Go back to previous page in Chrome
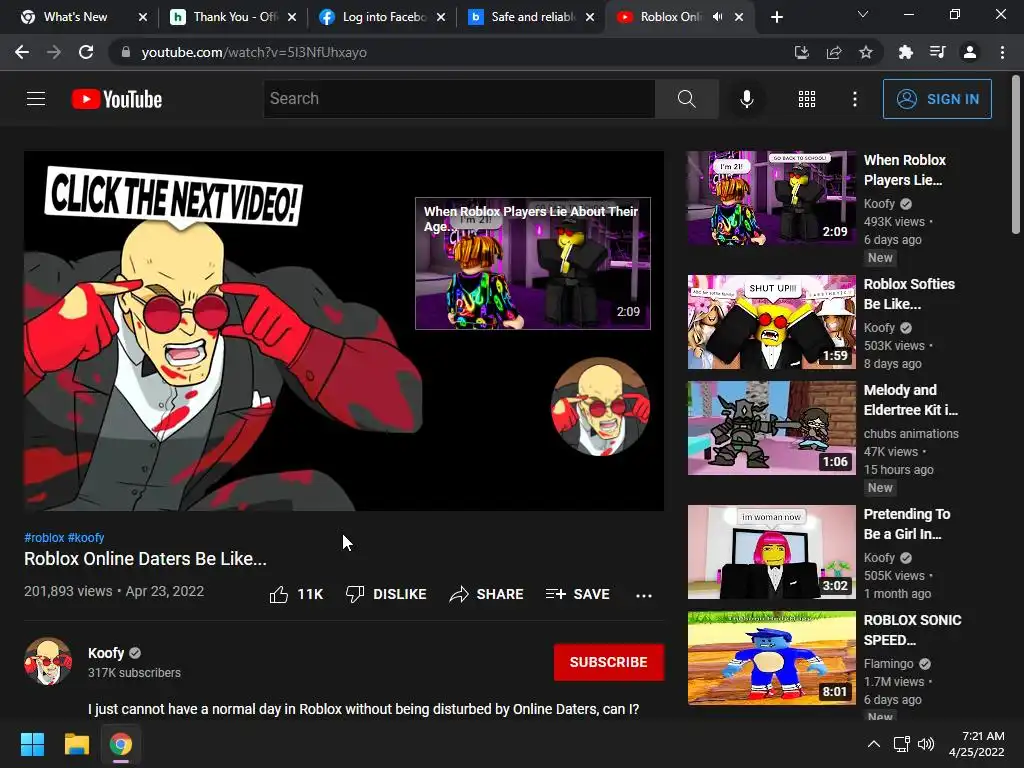The width and height of the screenshot is (1024, 768). click(22, 52)
